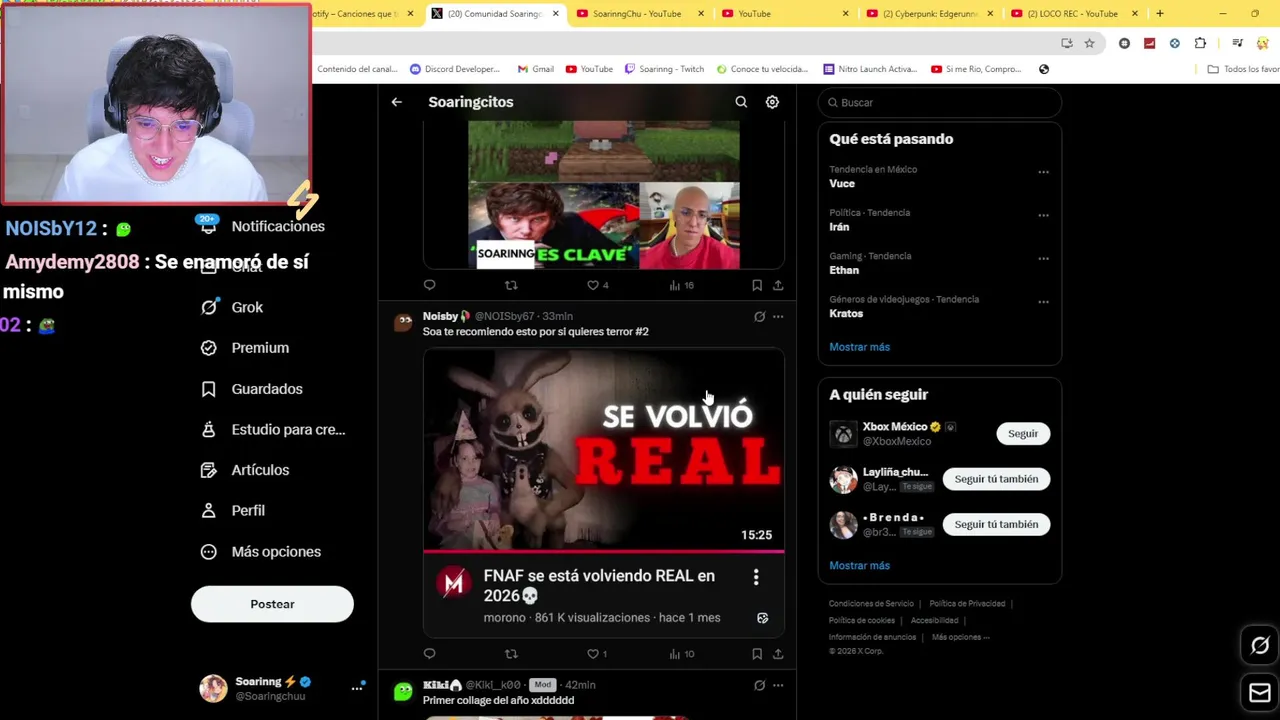
Task: Open options for Irán trend
Action: point(1043,215)
